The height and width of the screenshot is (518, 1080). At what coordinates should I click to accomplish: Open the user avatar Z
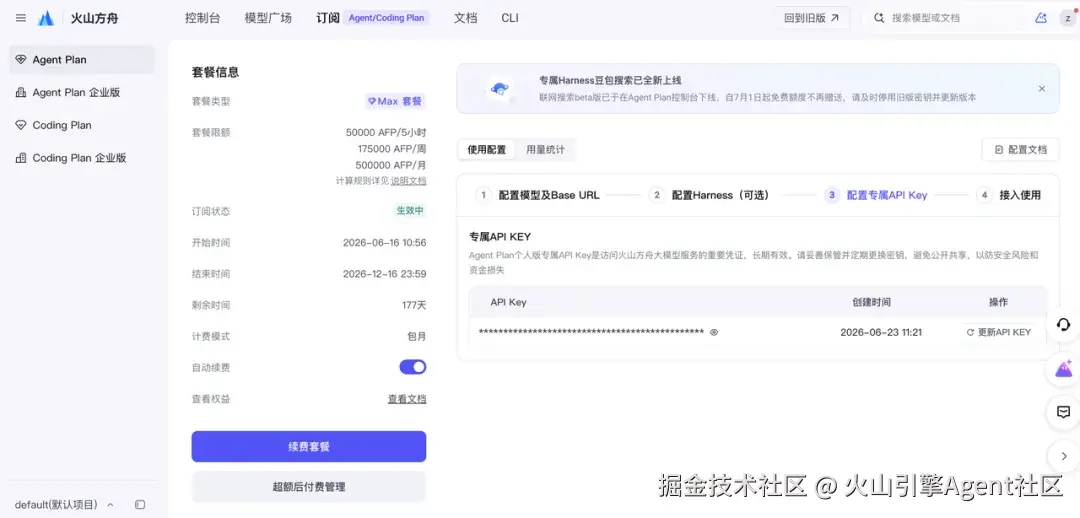tap(1068, 18)
